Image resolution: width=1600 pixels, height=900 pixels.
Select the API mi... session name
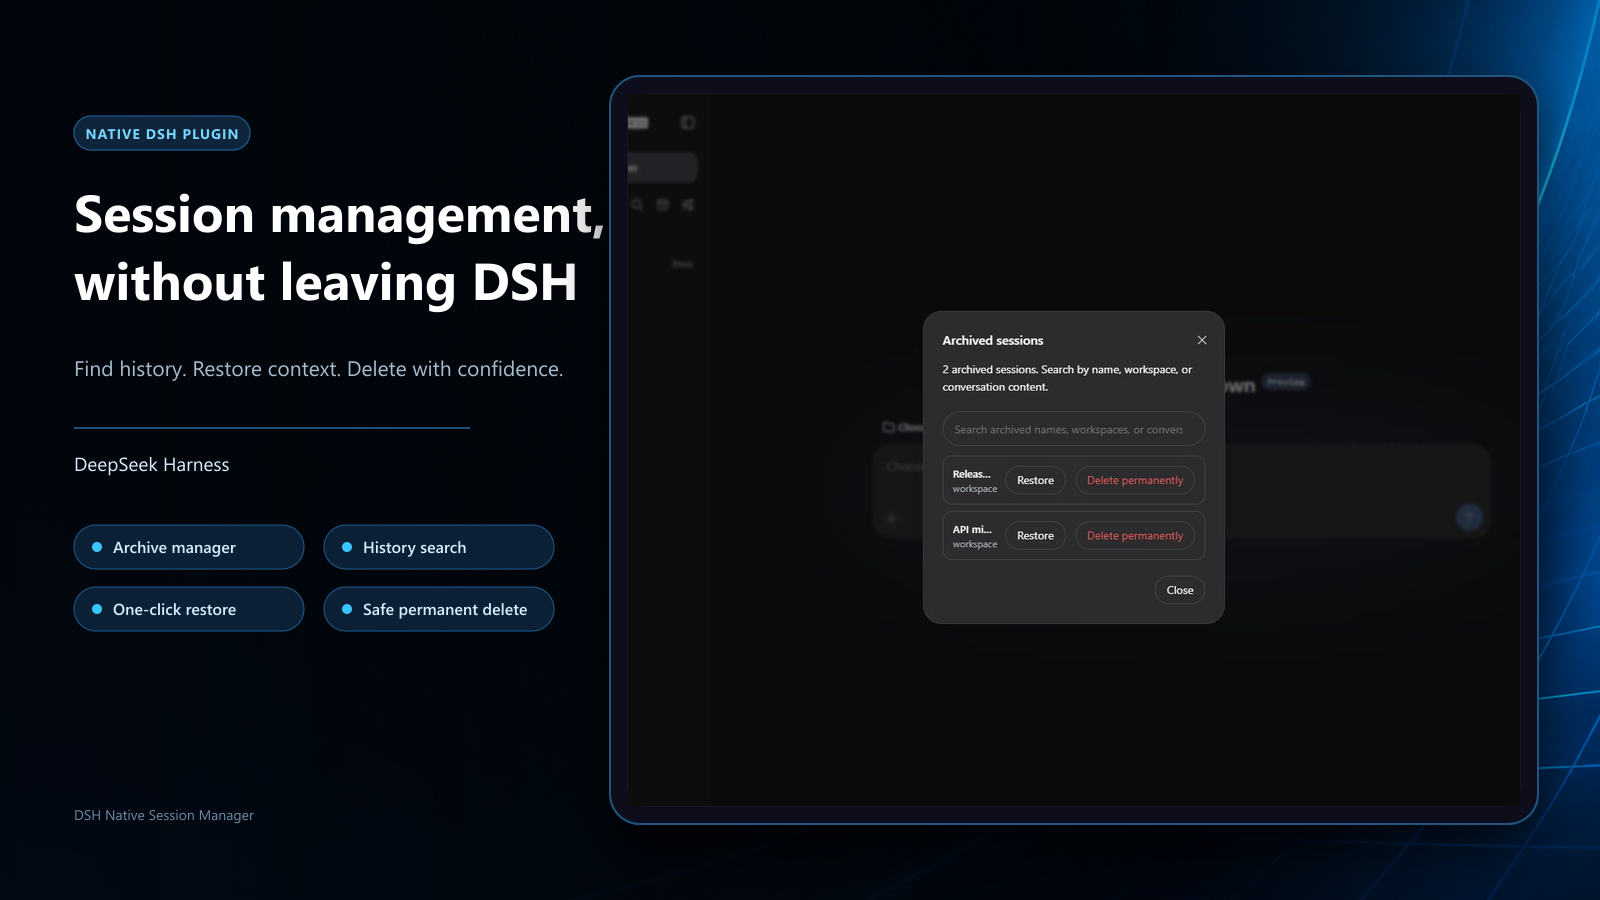(x=972, y=529)
